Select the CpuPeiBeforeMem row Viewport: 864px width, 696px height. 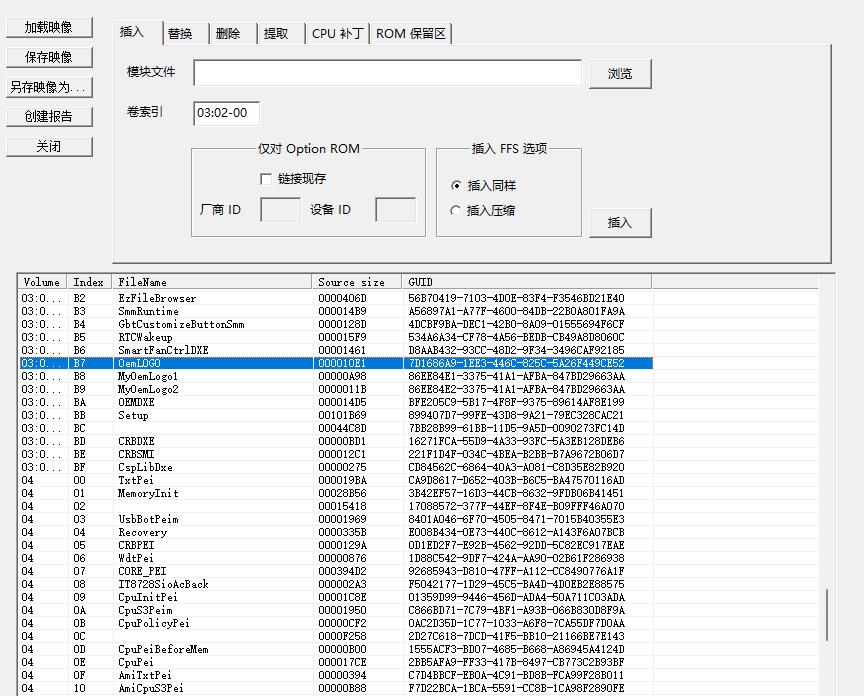pos(336,650)
